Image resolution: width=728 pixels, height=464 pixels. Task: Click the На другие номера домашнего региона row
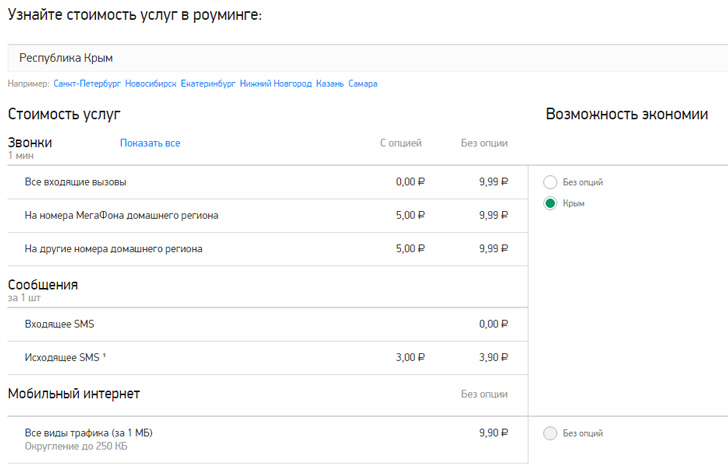tap(114, 248)
